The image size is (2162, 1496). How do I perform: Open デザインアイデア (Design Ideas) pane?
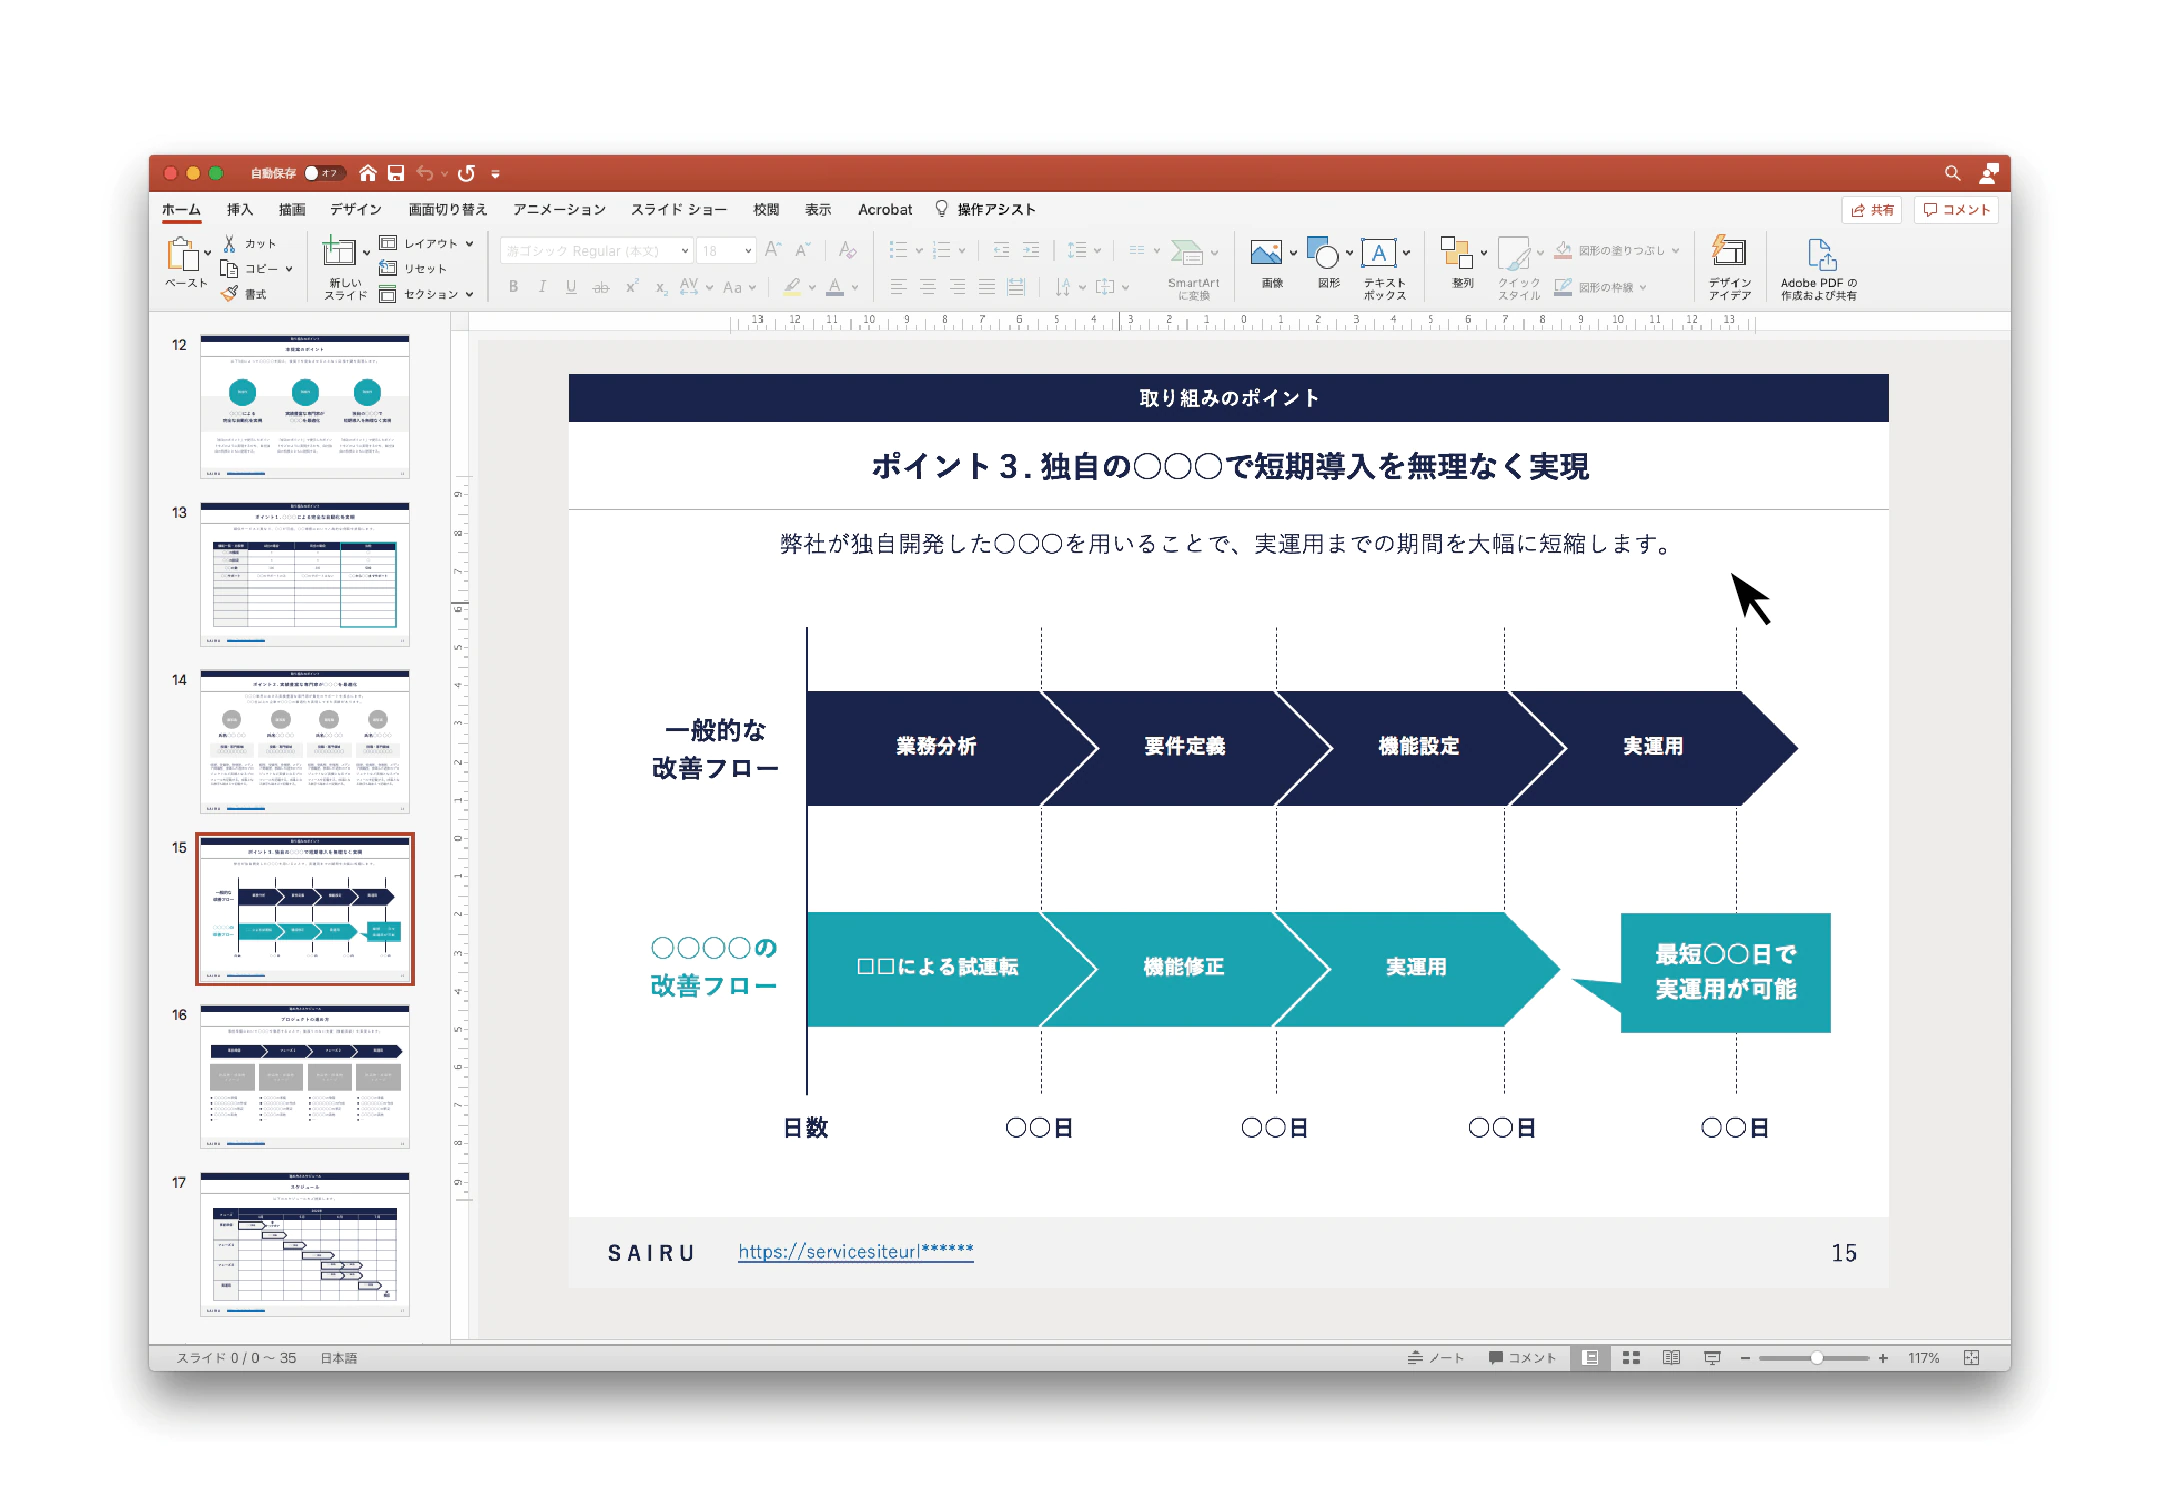coord(1729,267)
